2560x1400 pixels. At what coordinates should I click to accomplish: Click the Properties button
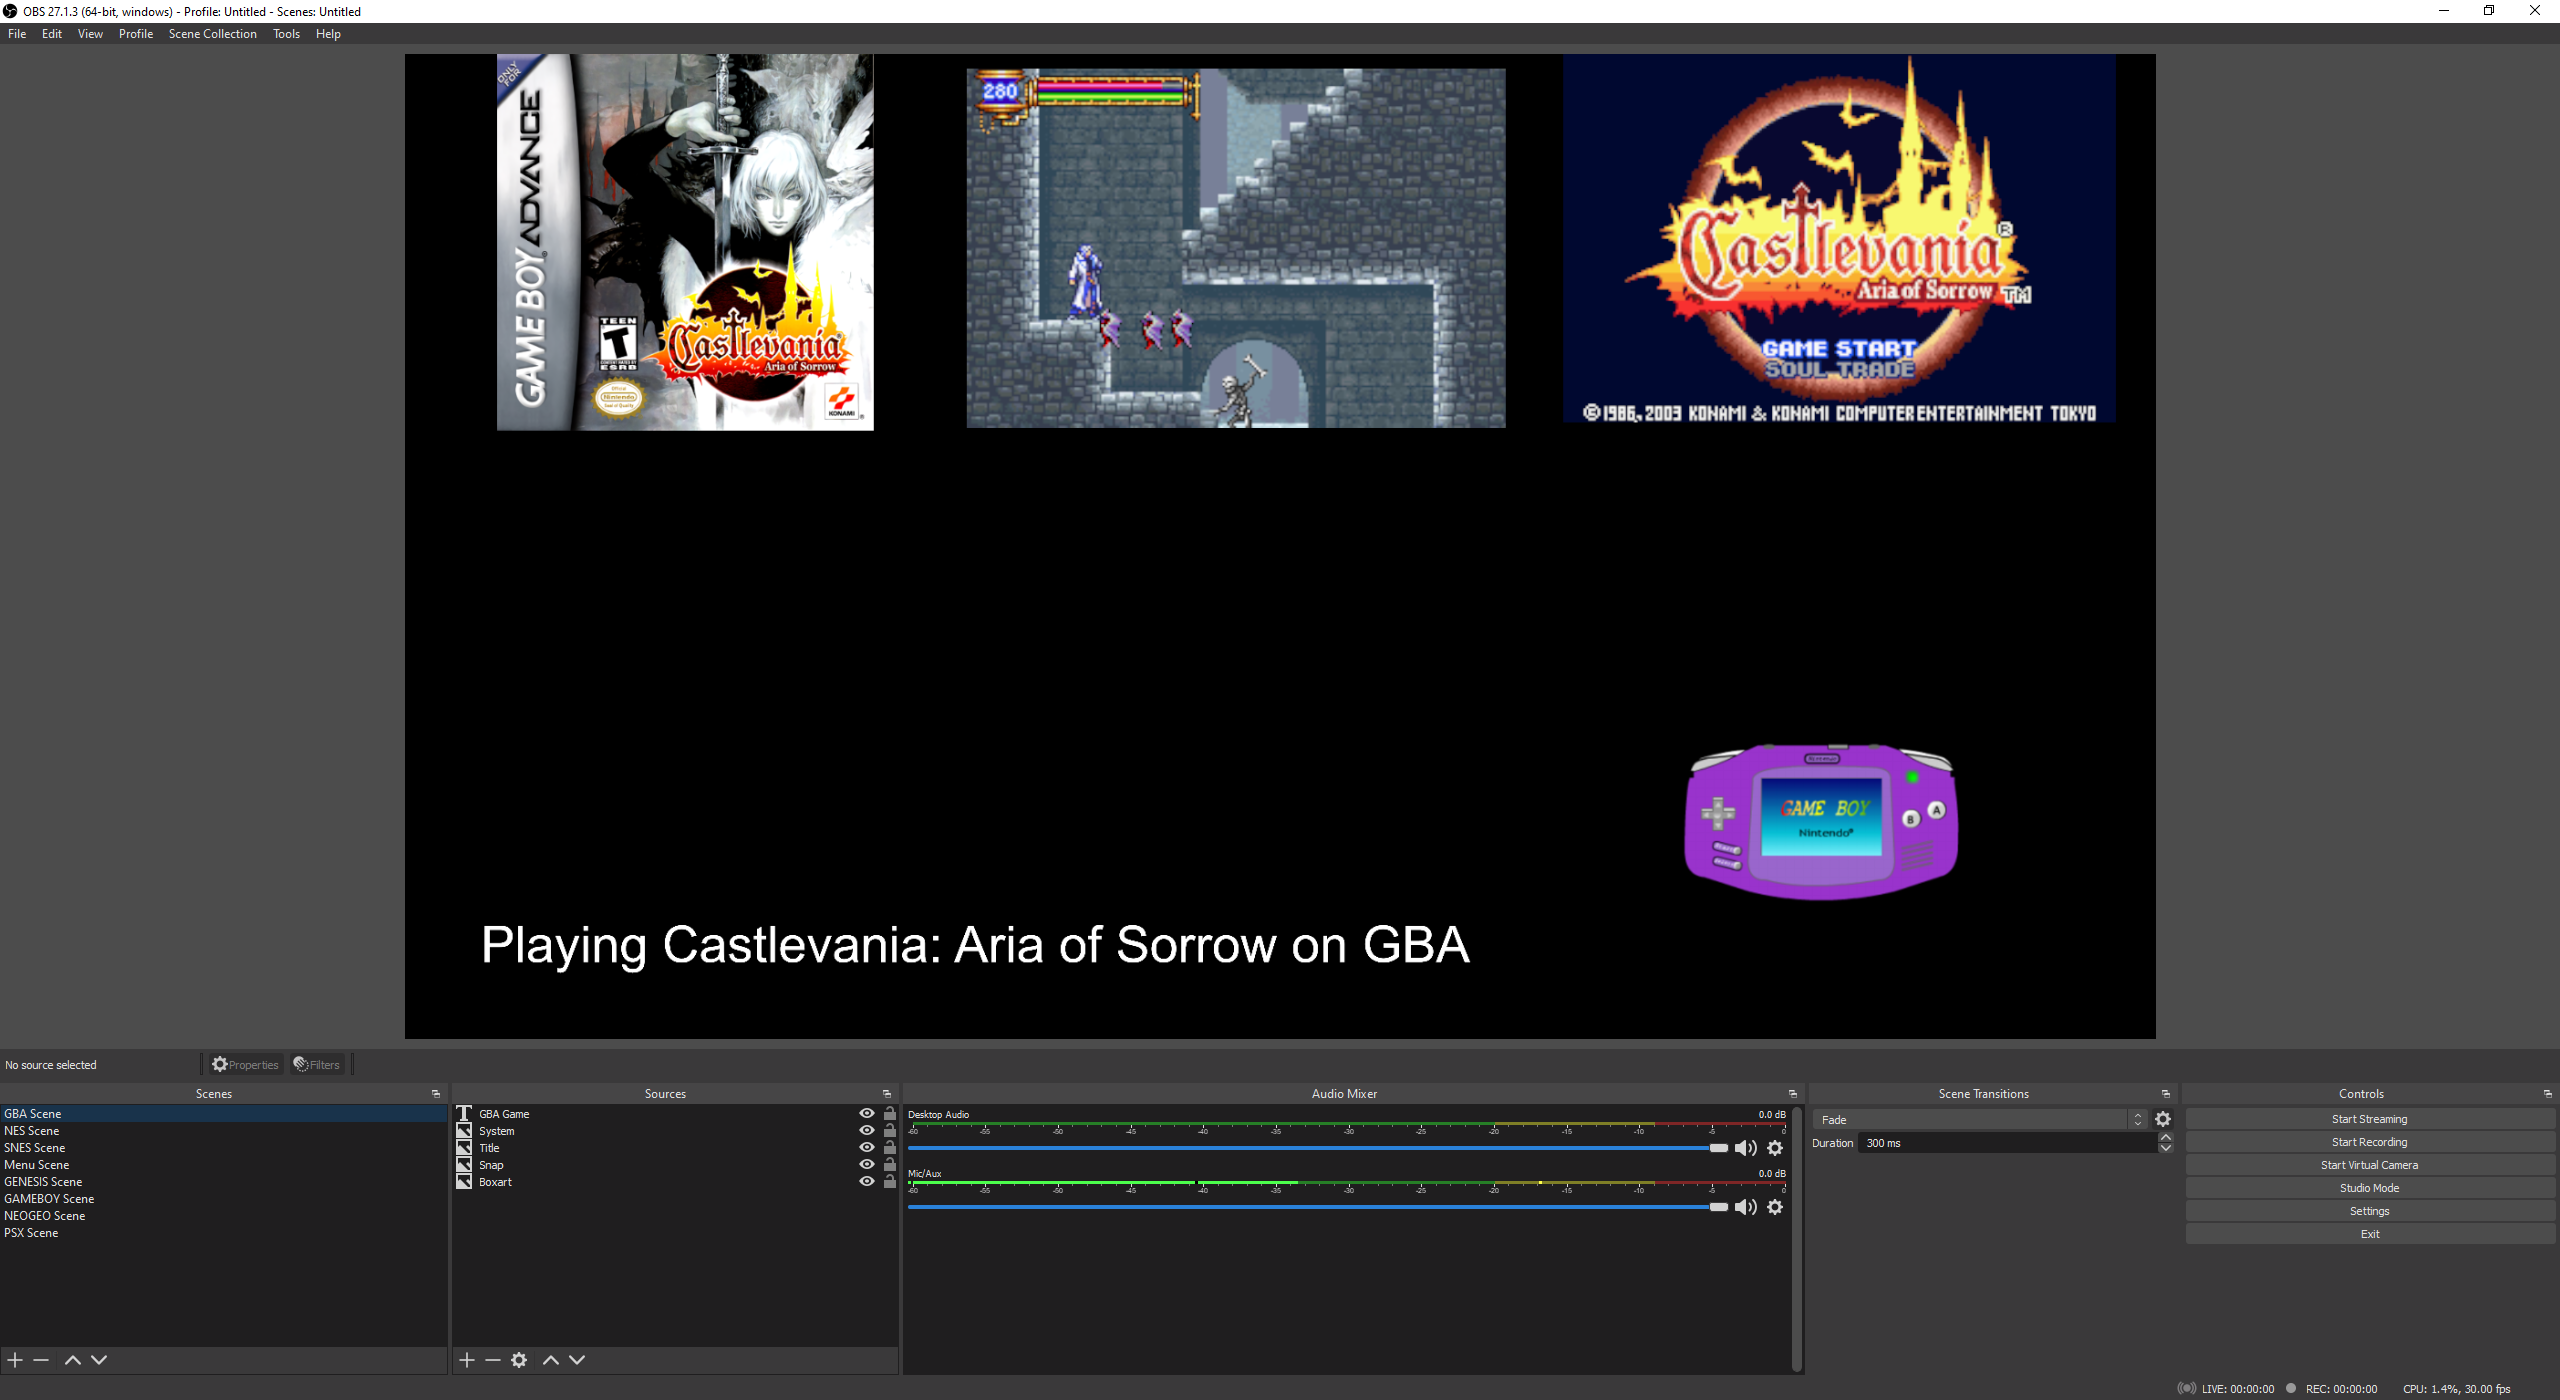click(245, 1065)
